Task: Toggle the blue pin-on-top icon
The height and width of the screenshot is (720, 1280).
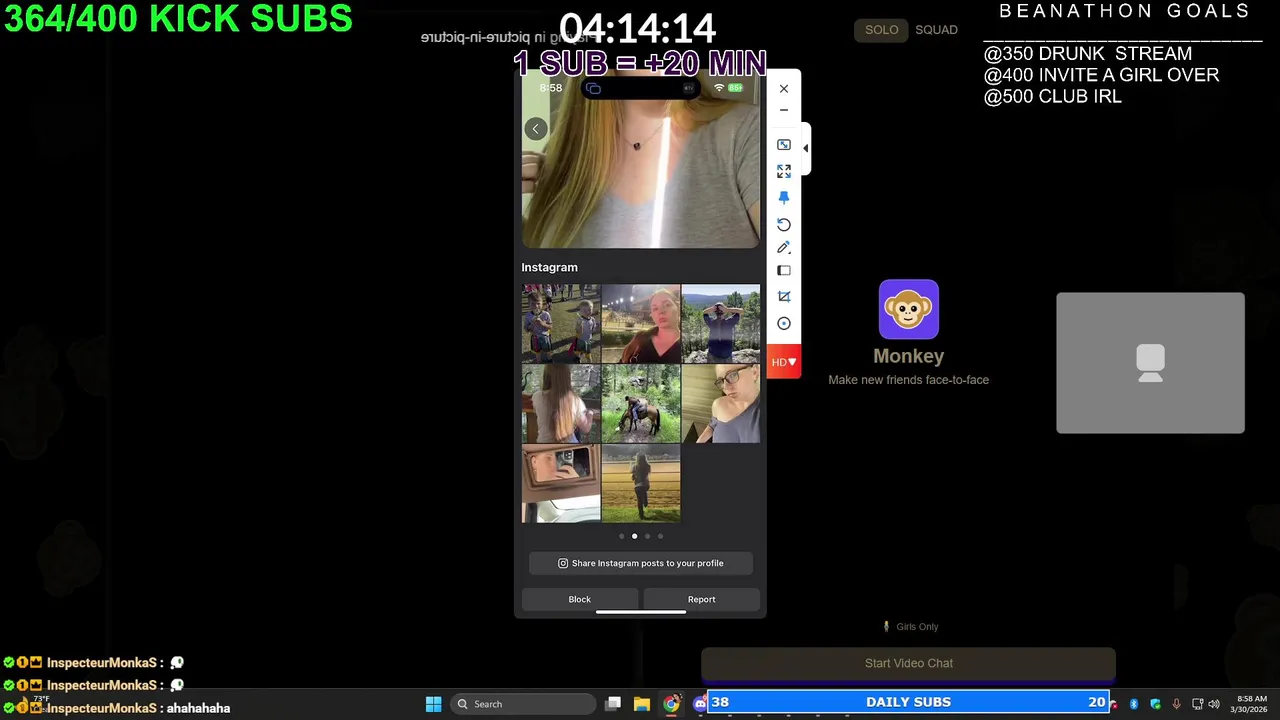Action: [784, 198]
